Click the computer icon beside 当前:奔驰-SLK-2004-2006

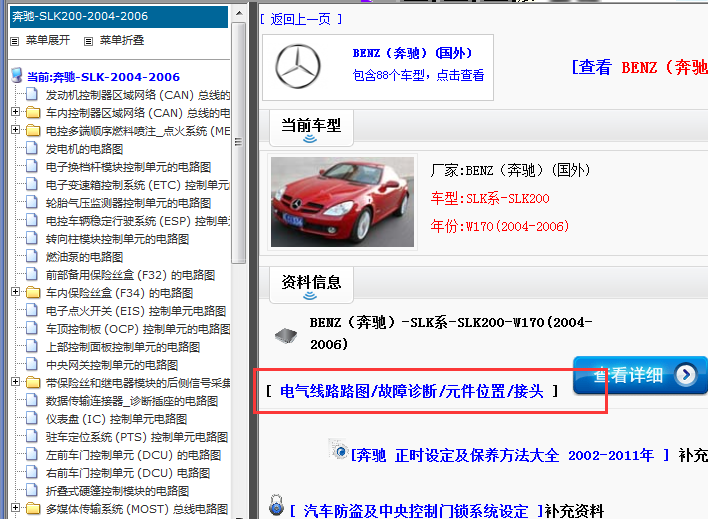coord(17,75)
